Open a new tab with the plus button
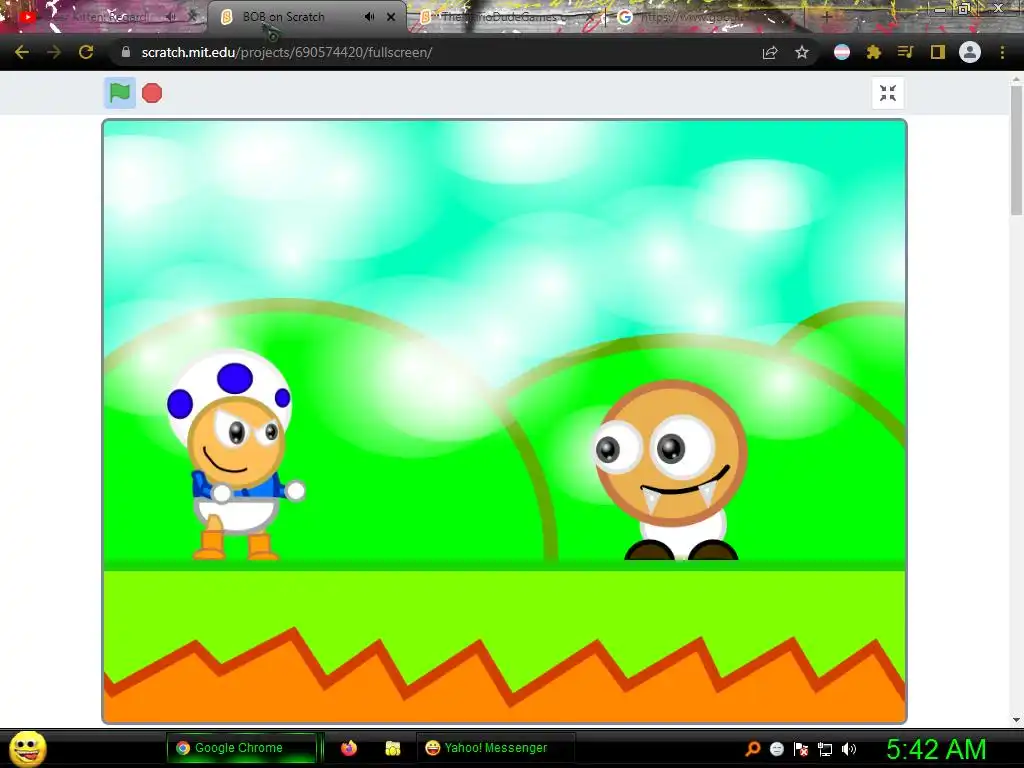Image resolution: width=1024 pixels, height=768 pixels. pyautogui.click(x=827, y=17)
